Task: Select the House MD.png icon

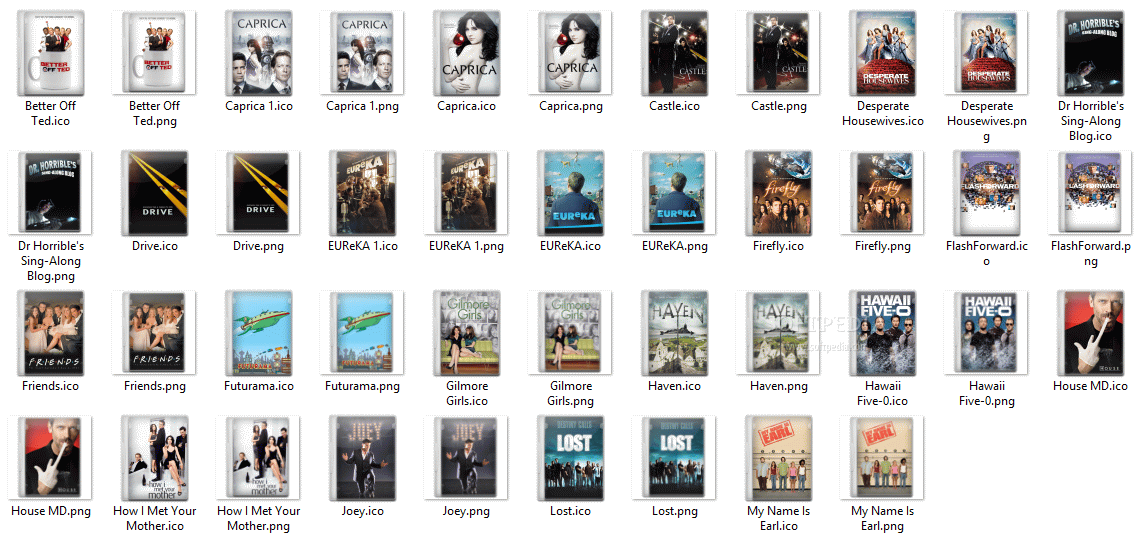Action: (x=50, y=458)
